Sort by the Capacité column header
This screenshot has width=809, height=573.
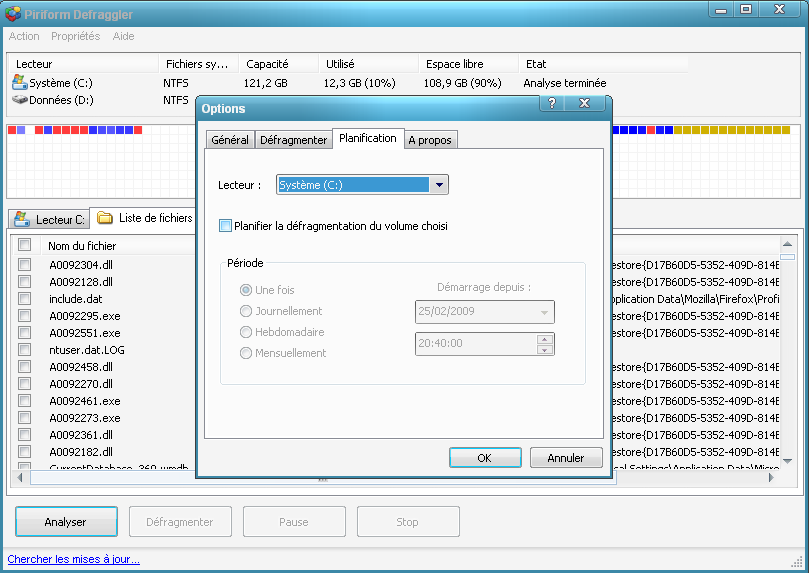279,64
